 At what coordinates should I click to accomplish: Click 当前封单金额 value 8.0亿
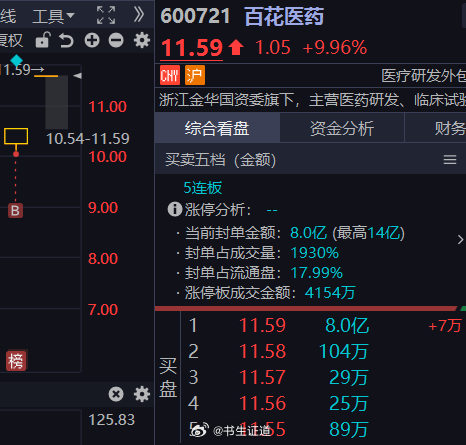tap(309, 233)
